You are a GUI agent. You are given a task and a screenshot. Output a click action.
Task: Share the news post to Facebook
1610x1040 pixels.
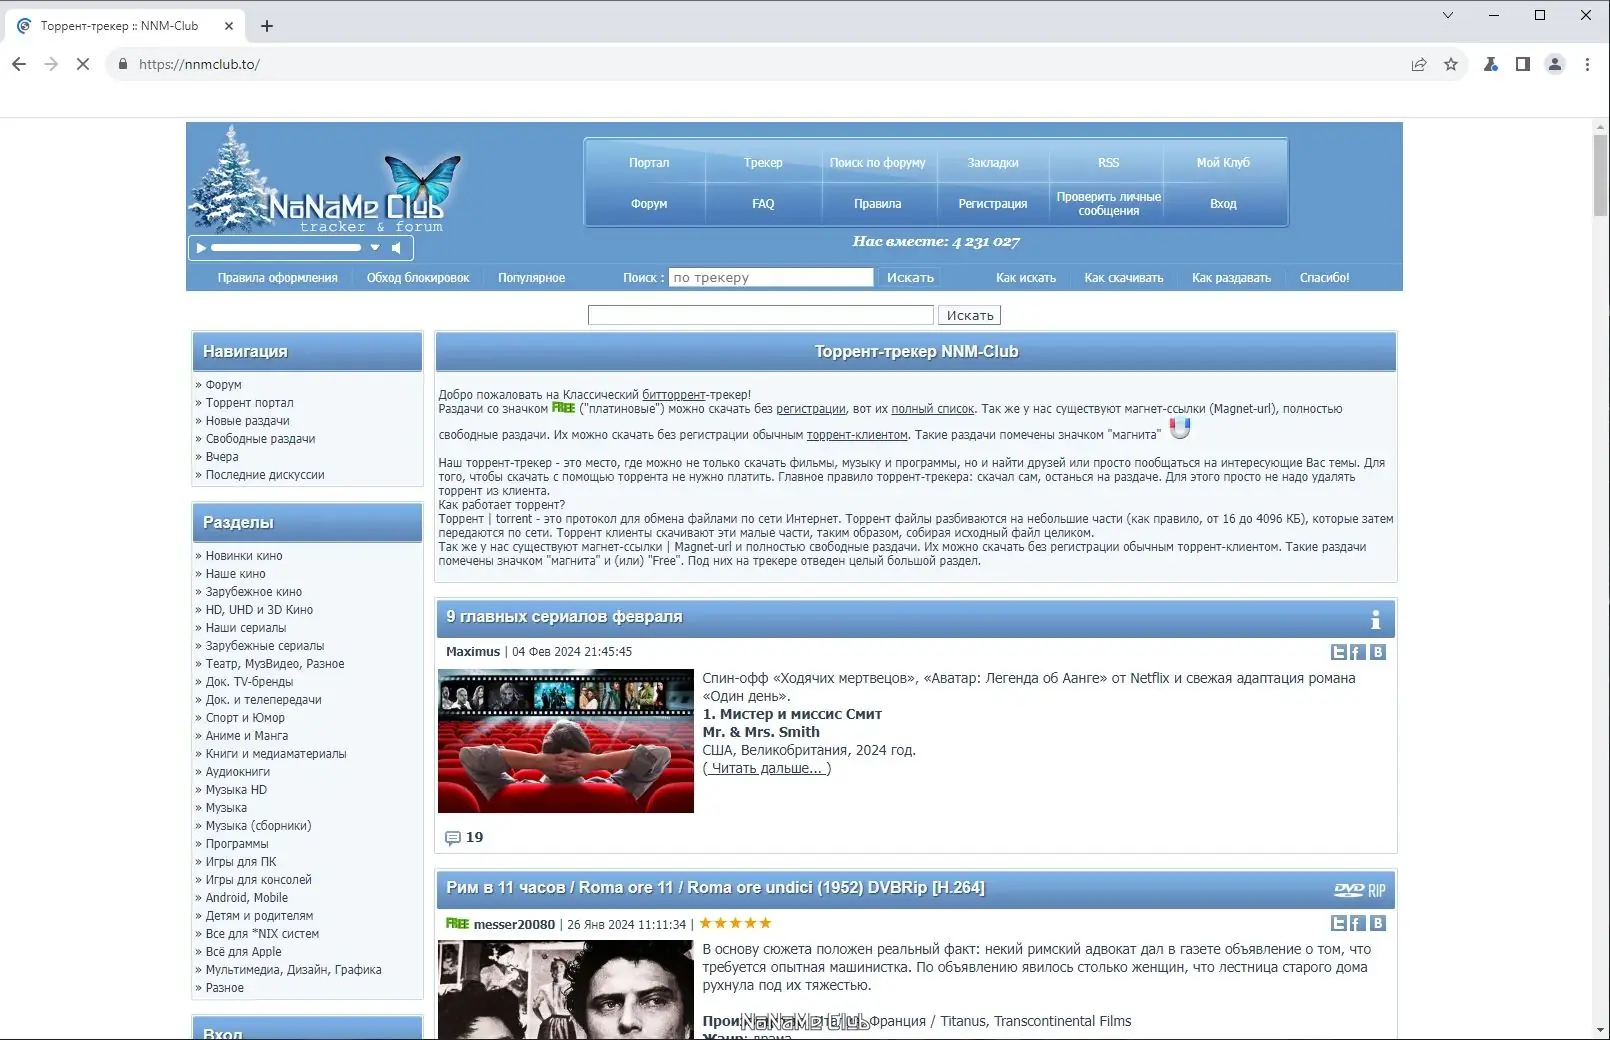pyautogui.click(x=1358, y=652)
